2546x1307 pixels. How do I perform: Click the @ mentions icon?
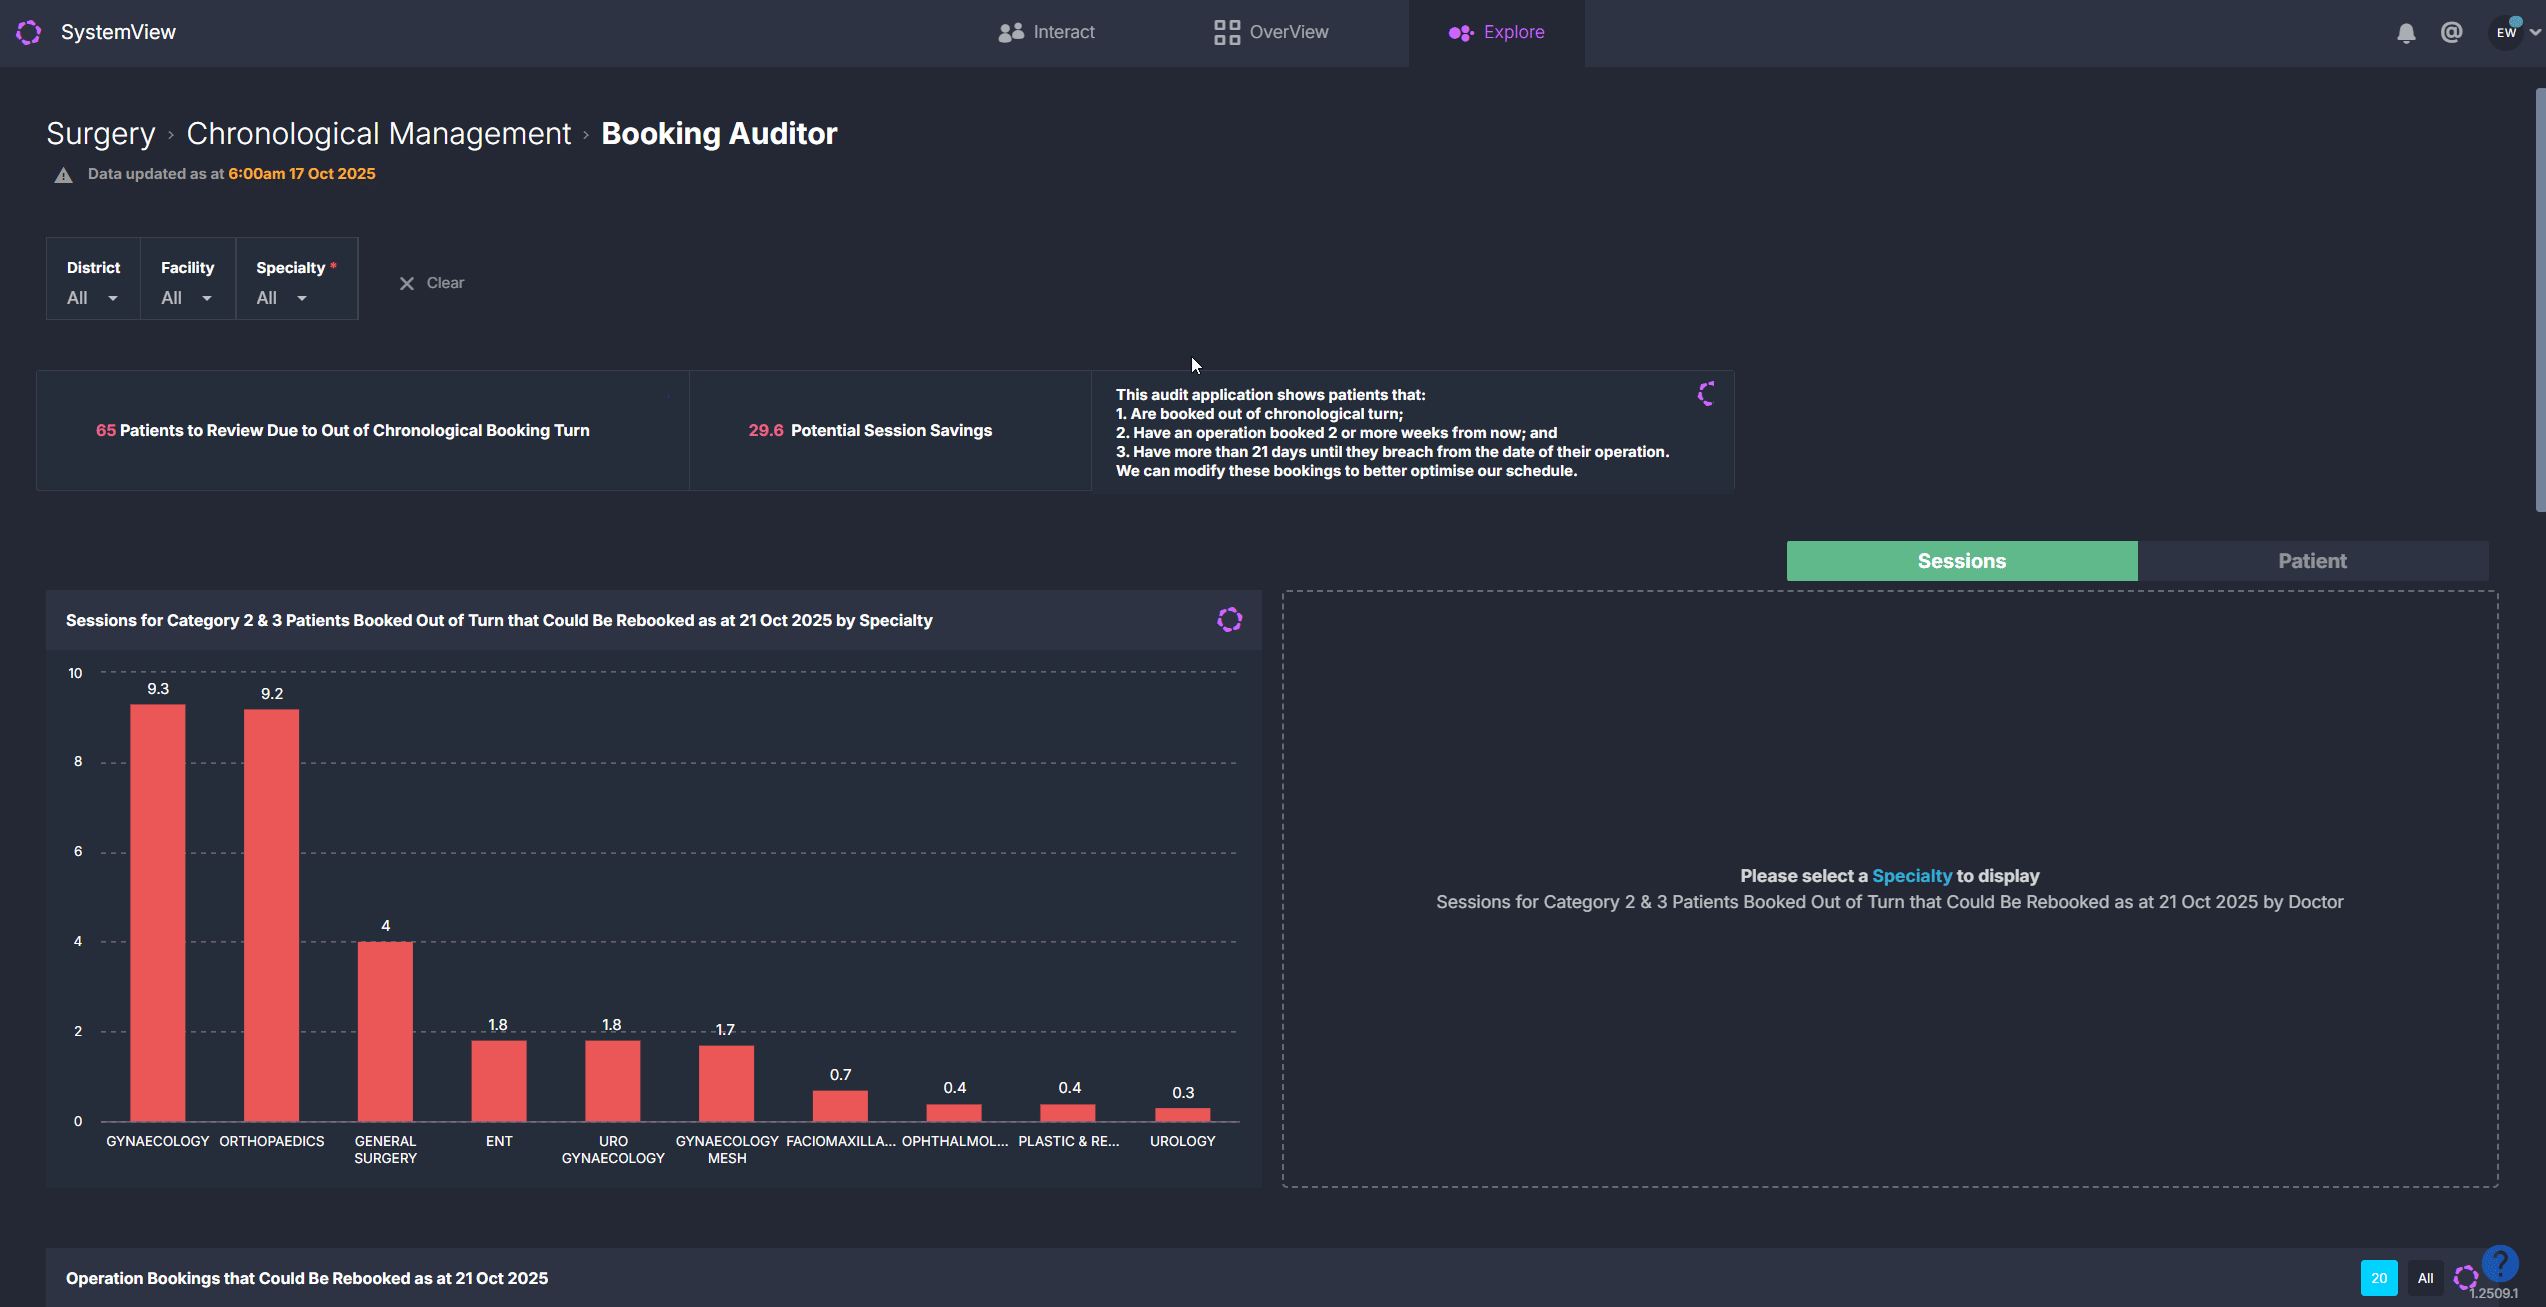point(2451,33)
